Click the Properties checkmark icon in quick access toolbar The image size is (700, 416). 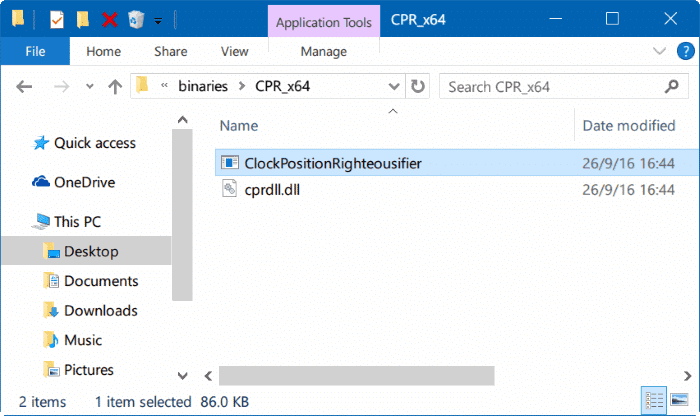click(57, 20)
